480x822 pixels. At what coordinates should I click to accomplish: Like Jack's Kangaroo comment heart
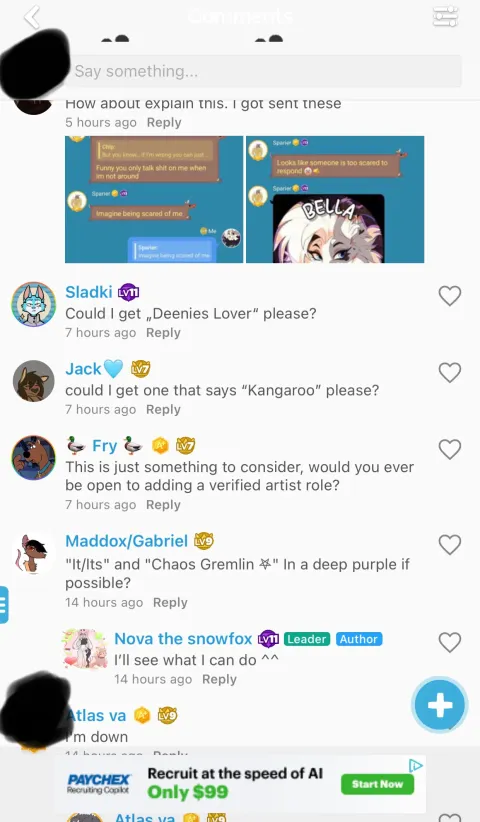pos(450,373)
